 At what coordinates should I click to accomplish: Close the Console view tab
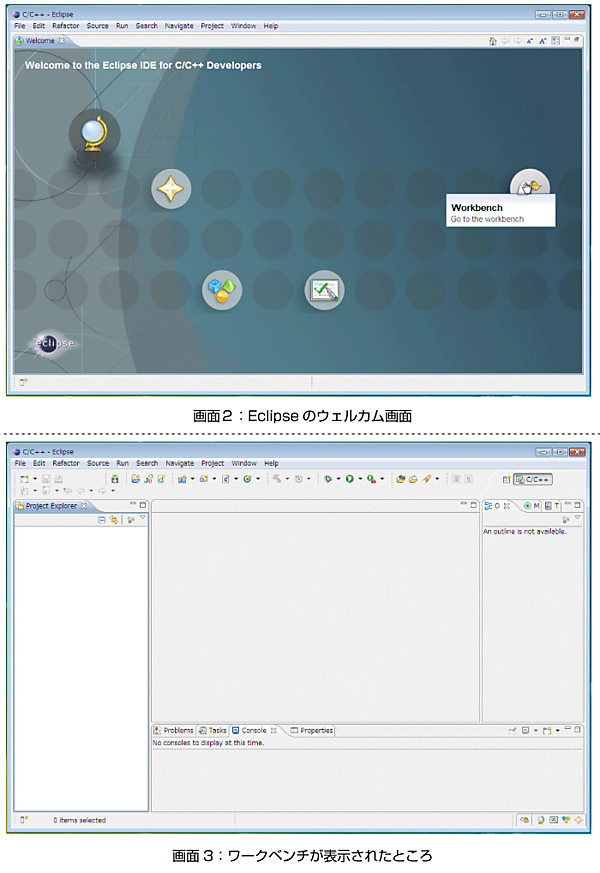[x=273, y=730]
